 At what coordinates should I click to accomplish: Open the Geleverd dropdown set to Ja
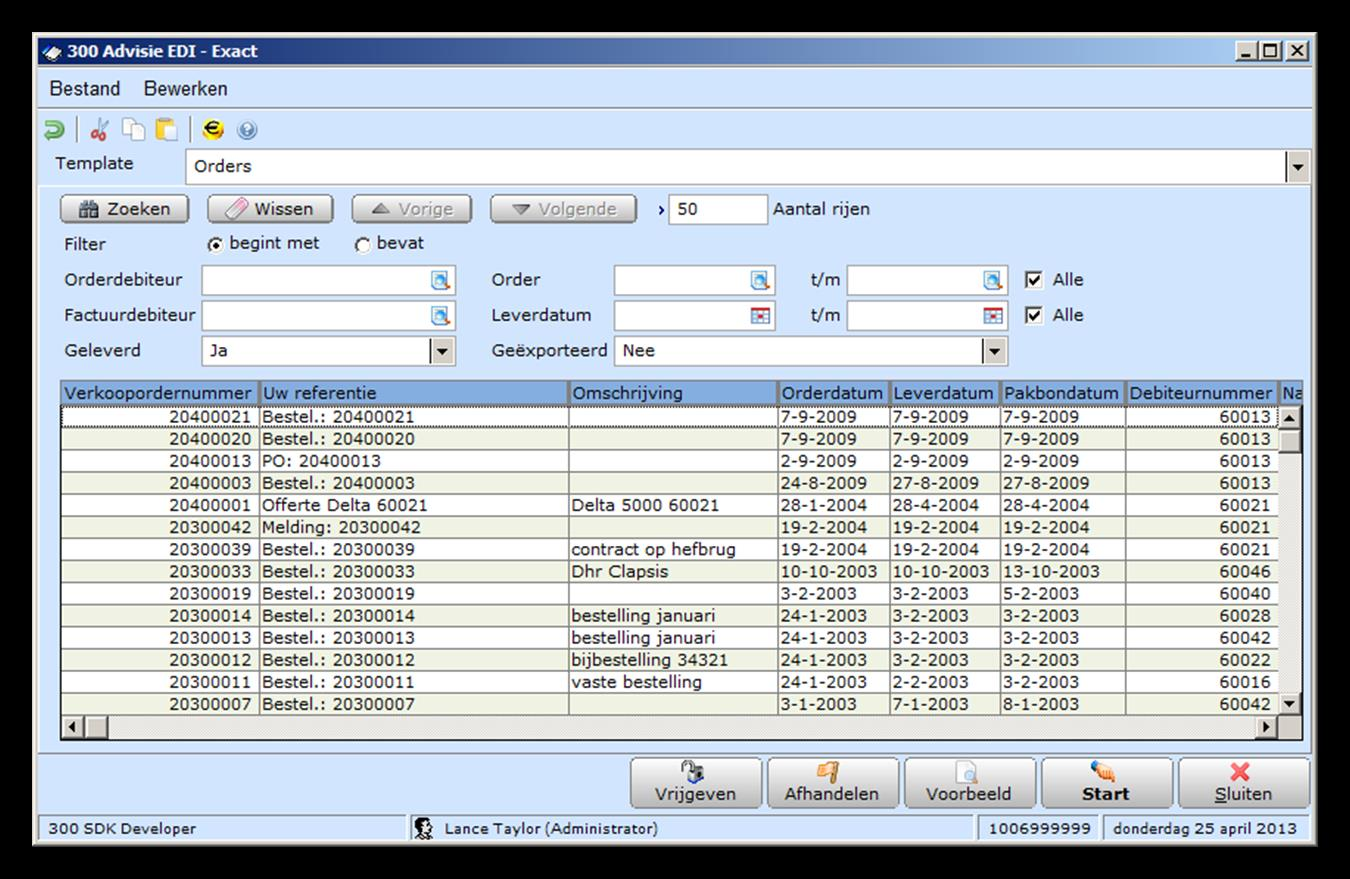pyautogui.click(x=442, y=351)
